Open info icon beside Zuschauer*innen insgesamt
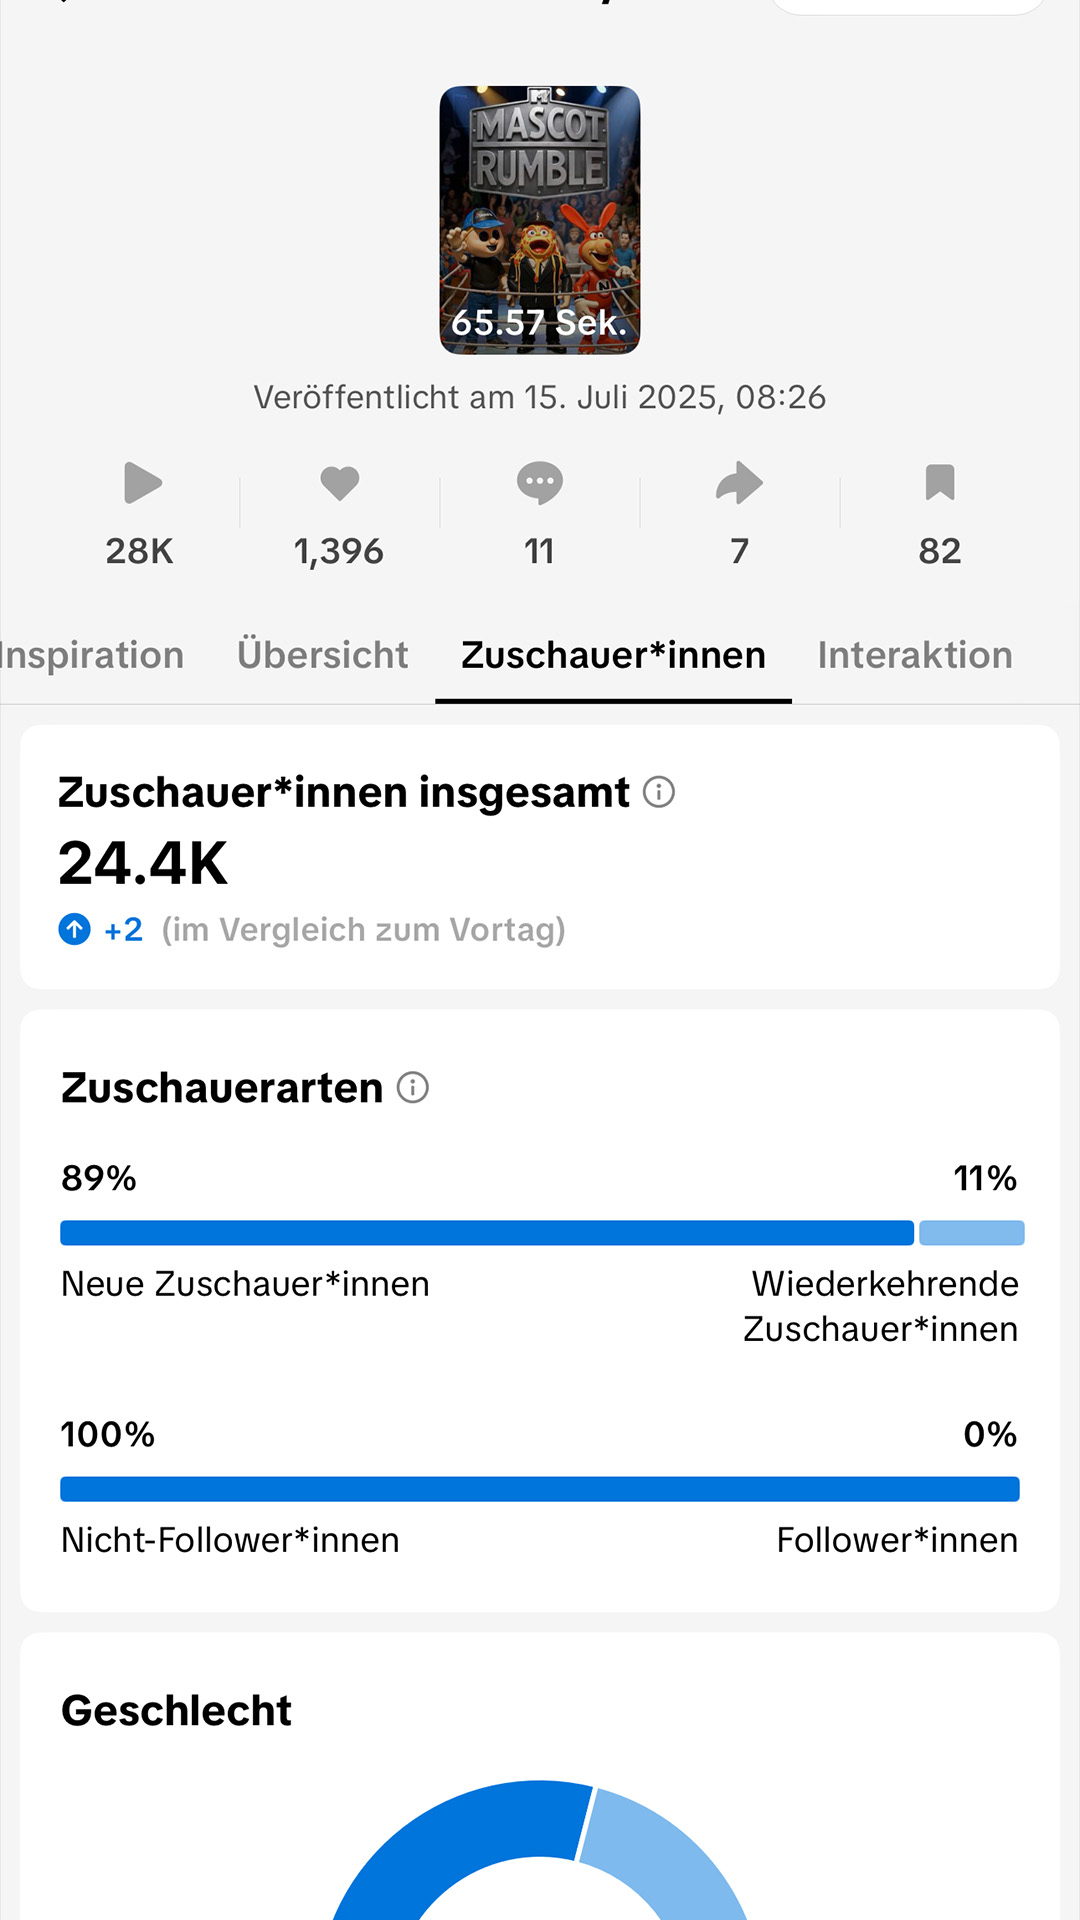This screenshot has height=1920, width=1080. tap(659, 792)
